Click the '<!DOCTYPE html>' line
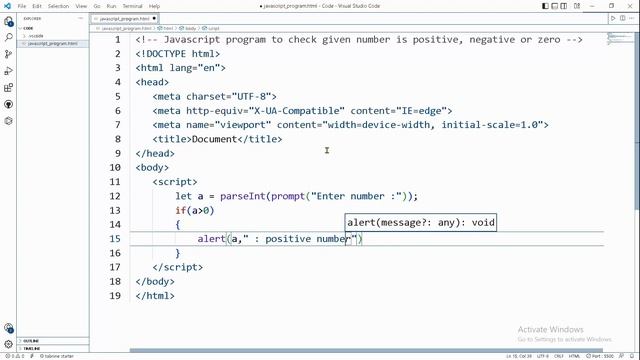The width and height of the screenshot is (640, 360). pos(178,54)
